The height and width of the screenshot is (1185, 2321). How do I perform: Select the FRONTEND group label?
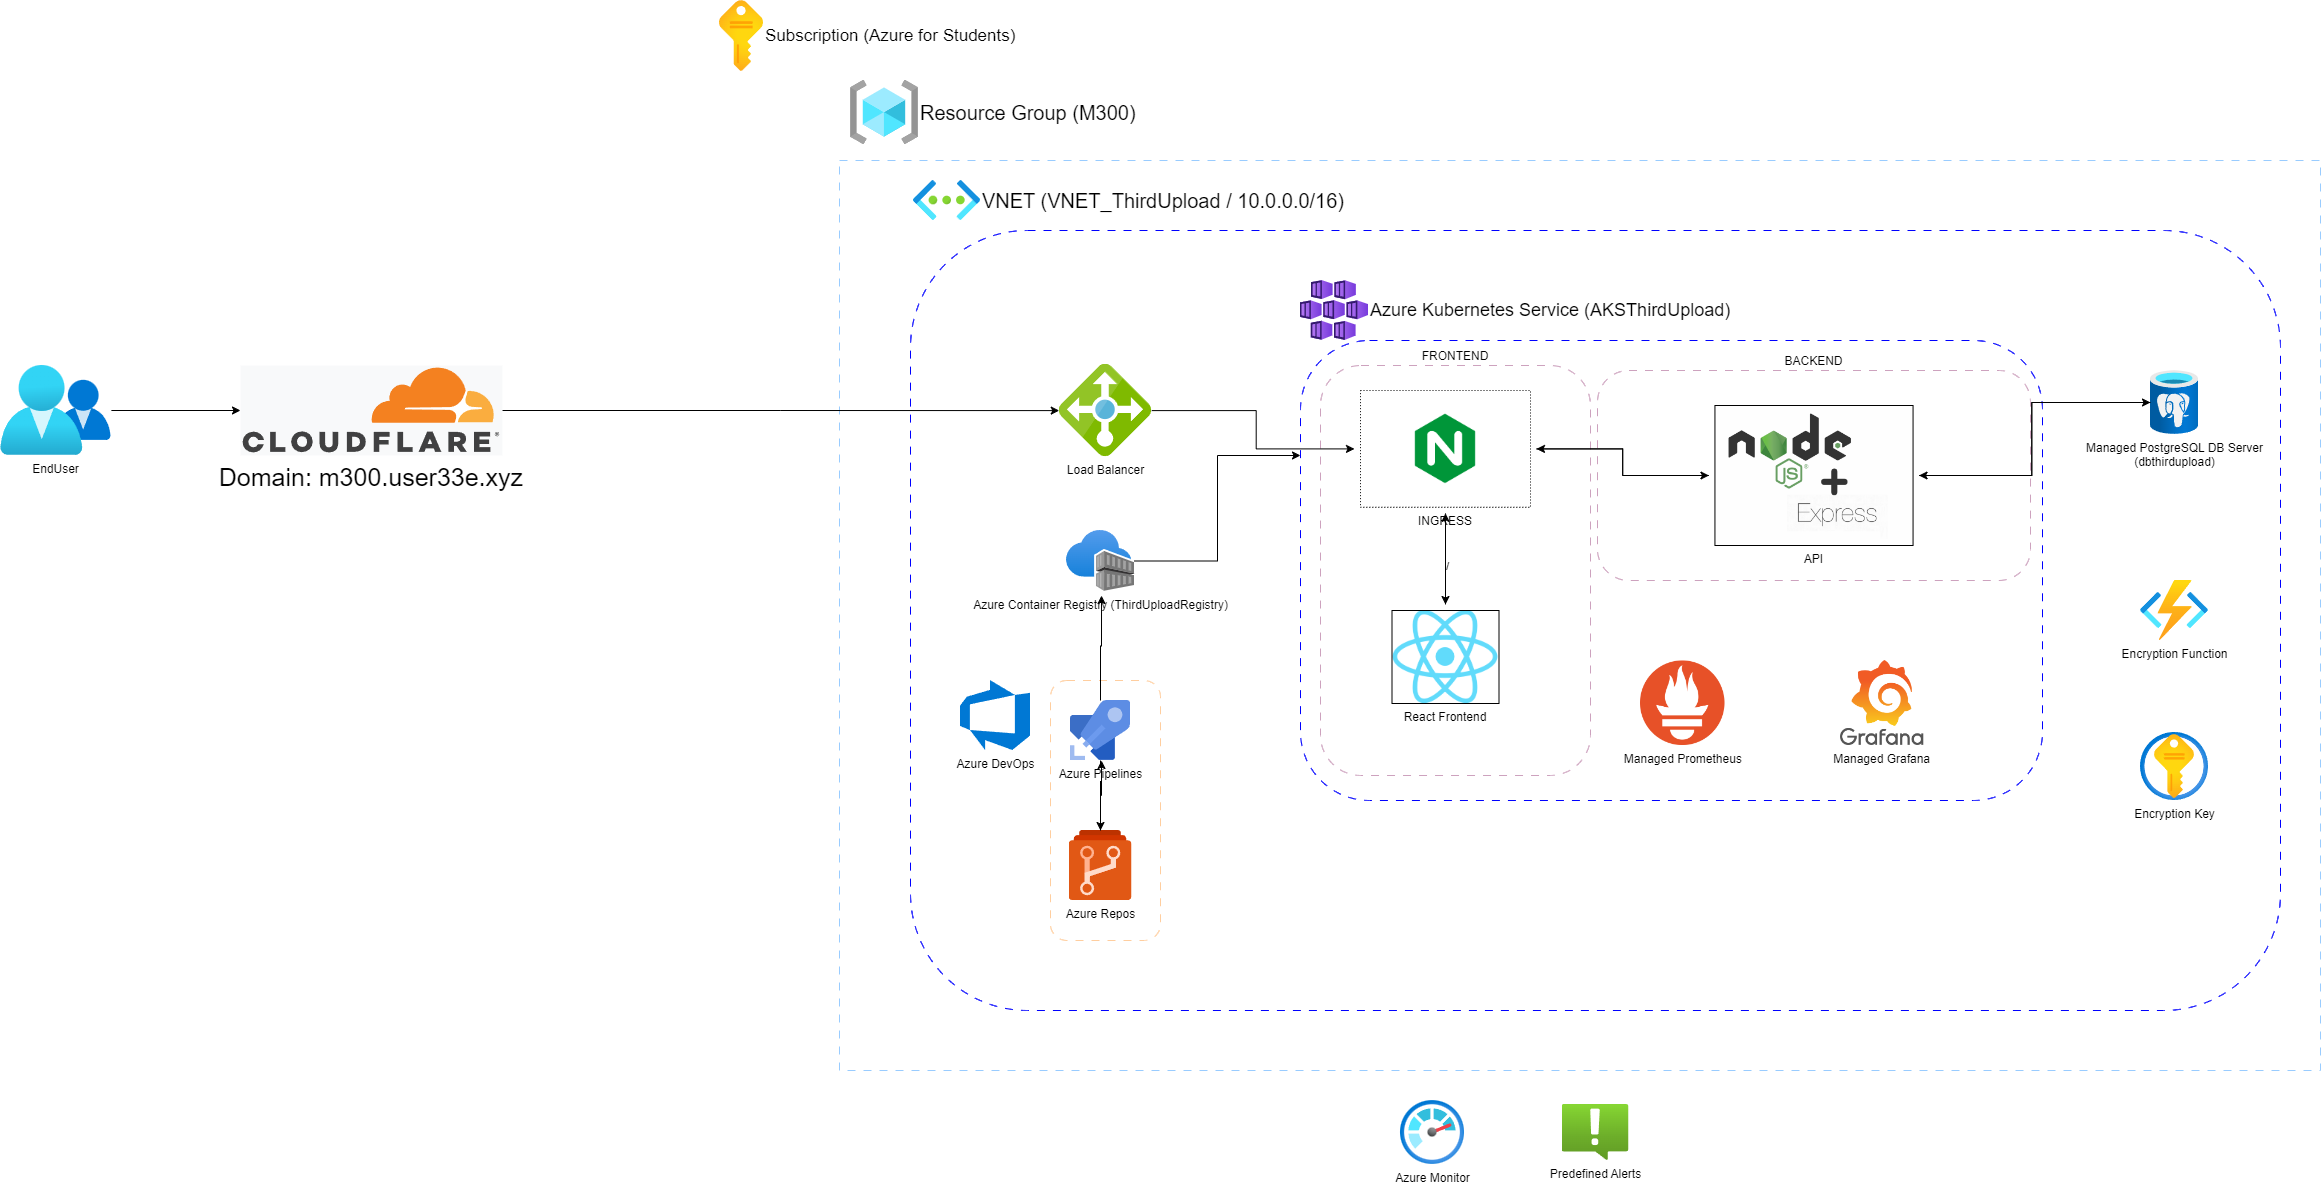[x=1455, y=356]
